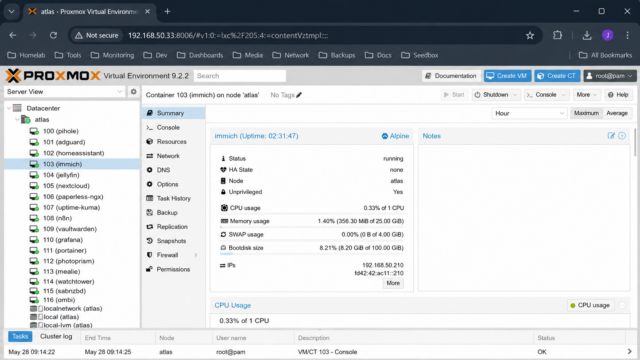Screen dimensions: 640x360
Task: Collapse the atlas node tree
Action: coord(17,119)
